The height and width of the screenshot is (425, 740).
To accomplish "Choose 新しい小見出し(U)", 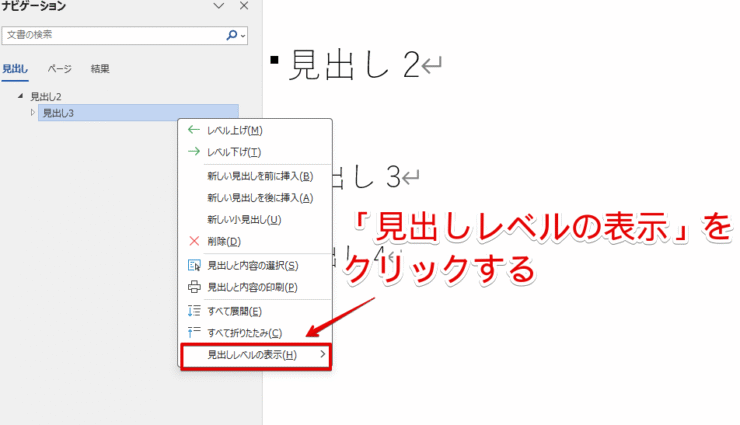I will point(255,219).
